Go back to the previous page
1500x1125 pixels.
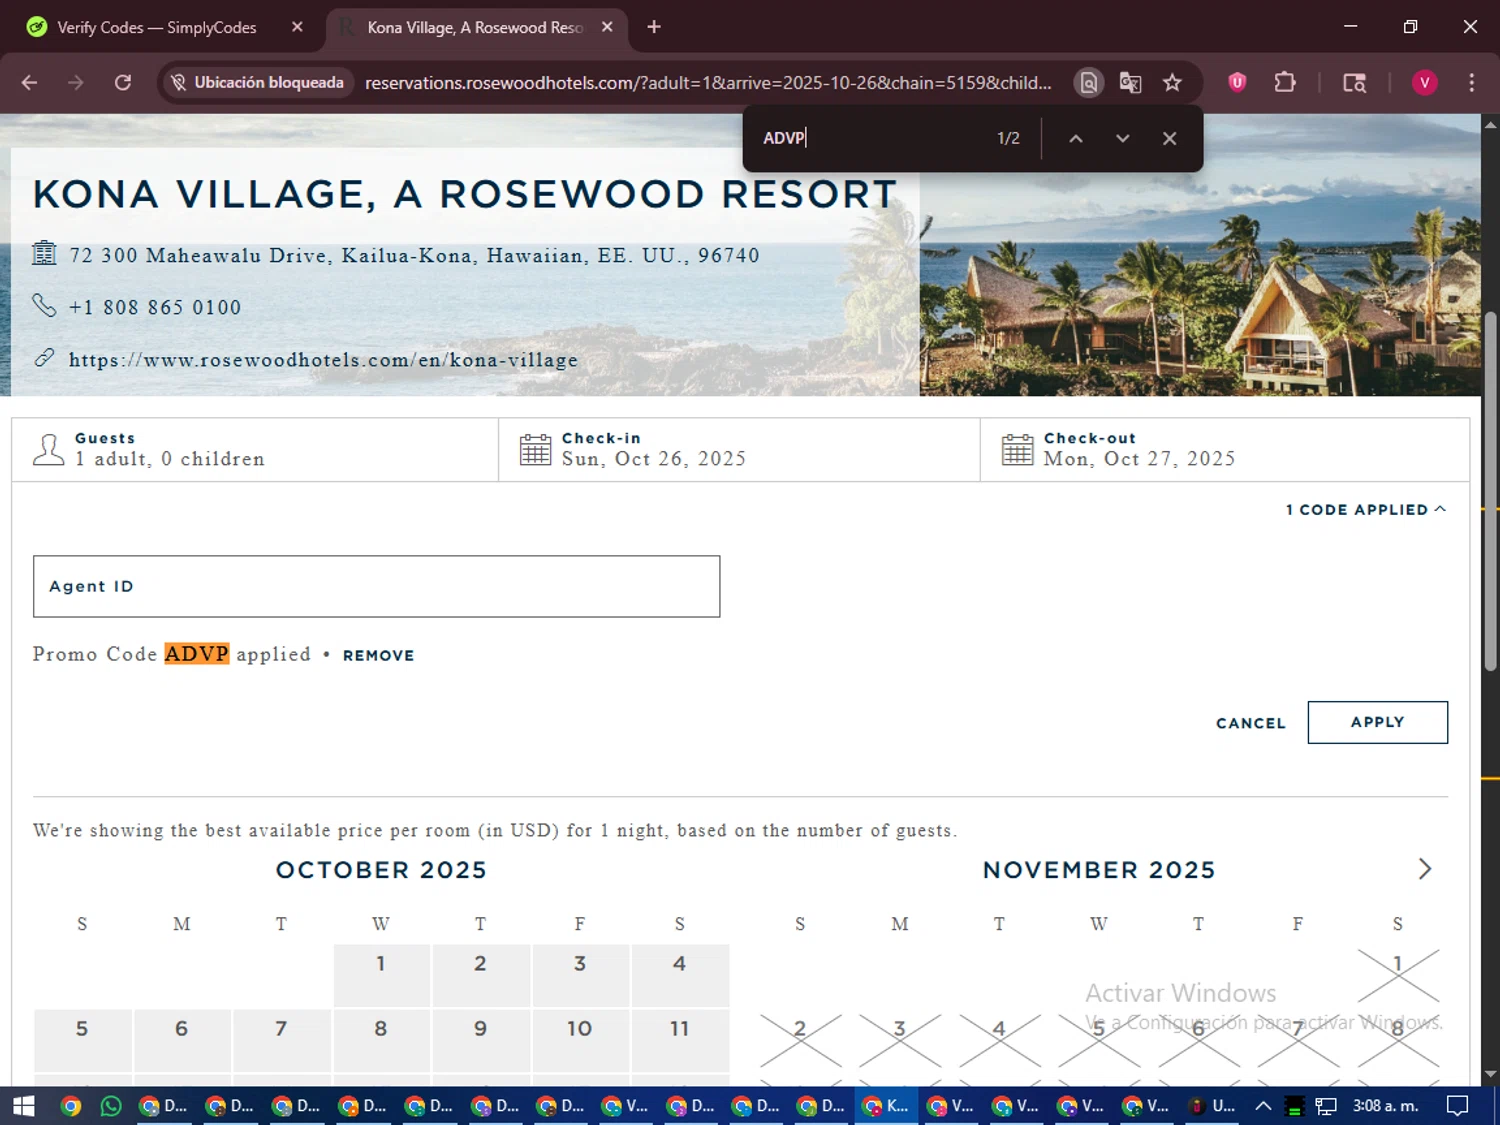[29, 83]
